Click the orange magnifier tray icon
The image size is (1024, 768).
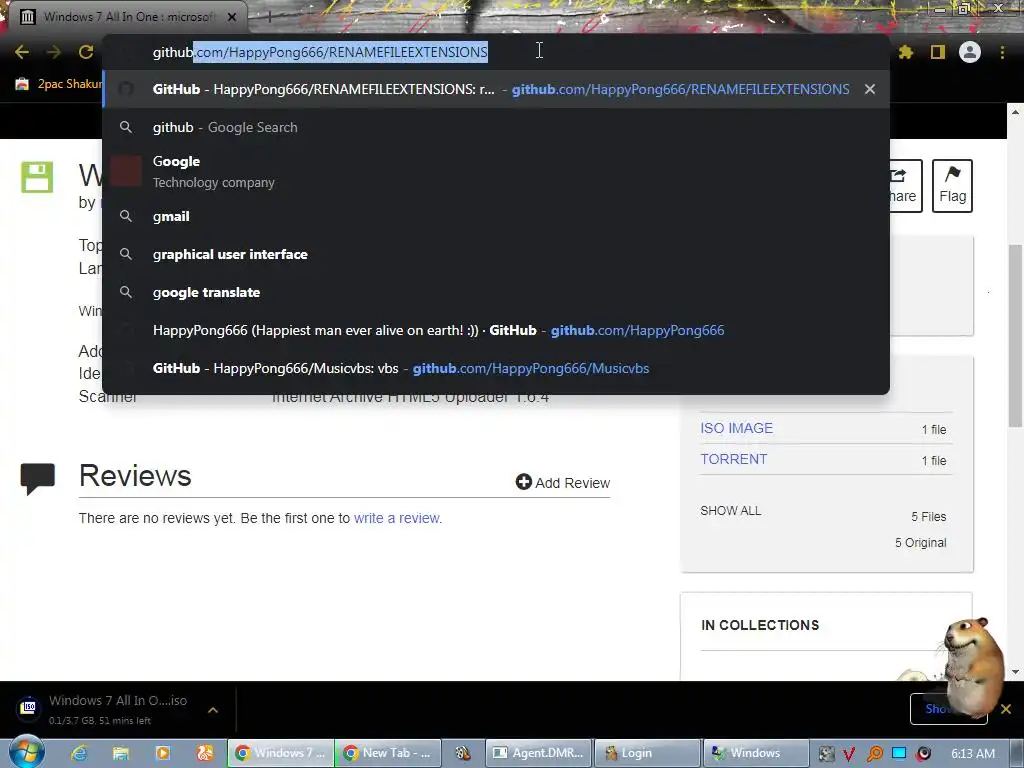pos(874,754)
